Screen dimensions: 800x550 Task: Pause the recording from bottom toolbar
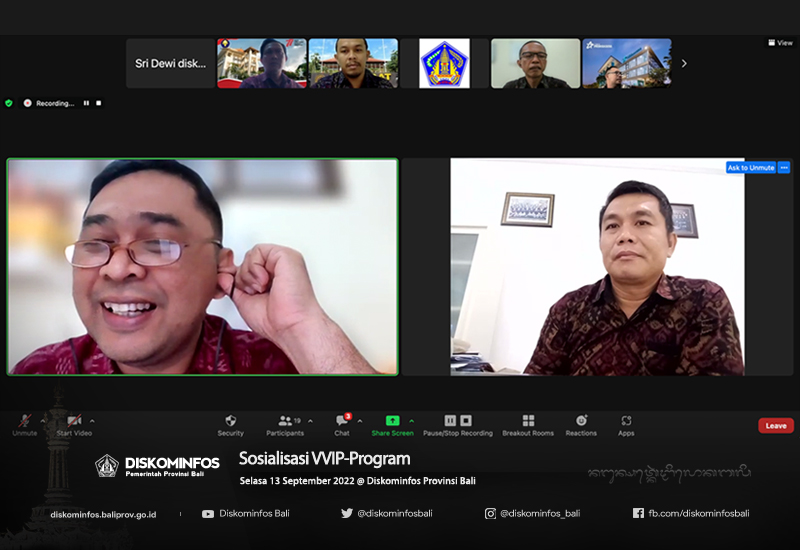(x=450, y=420)
